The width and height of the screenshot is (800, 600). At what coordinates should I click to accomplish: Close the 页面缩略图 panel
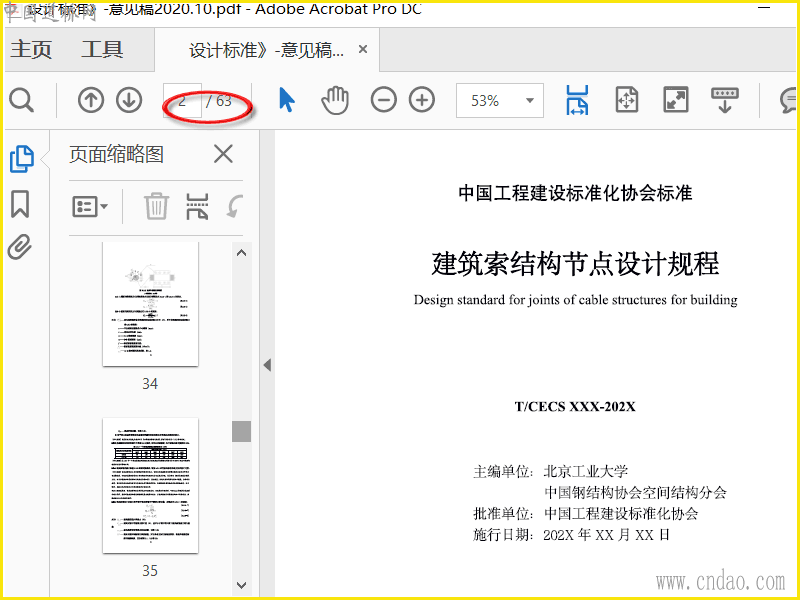[x=223, y=154]
